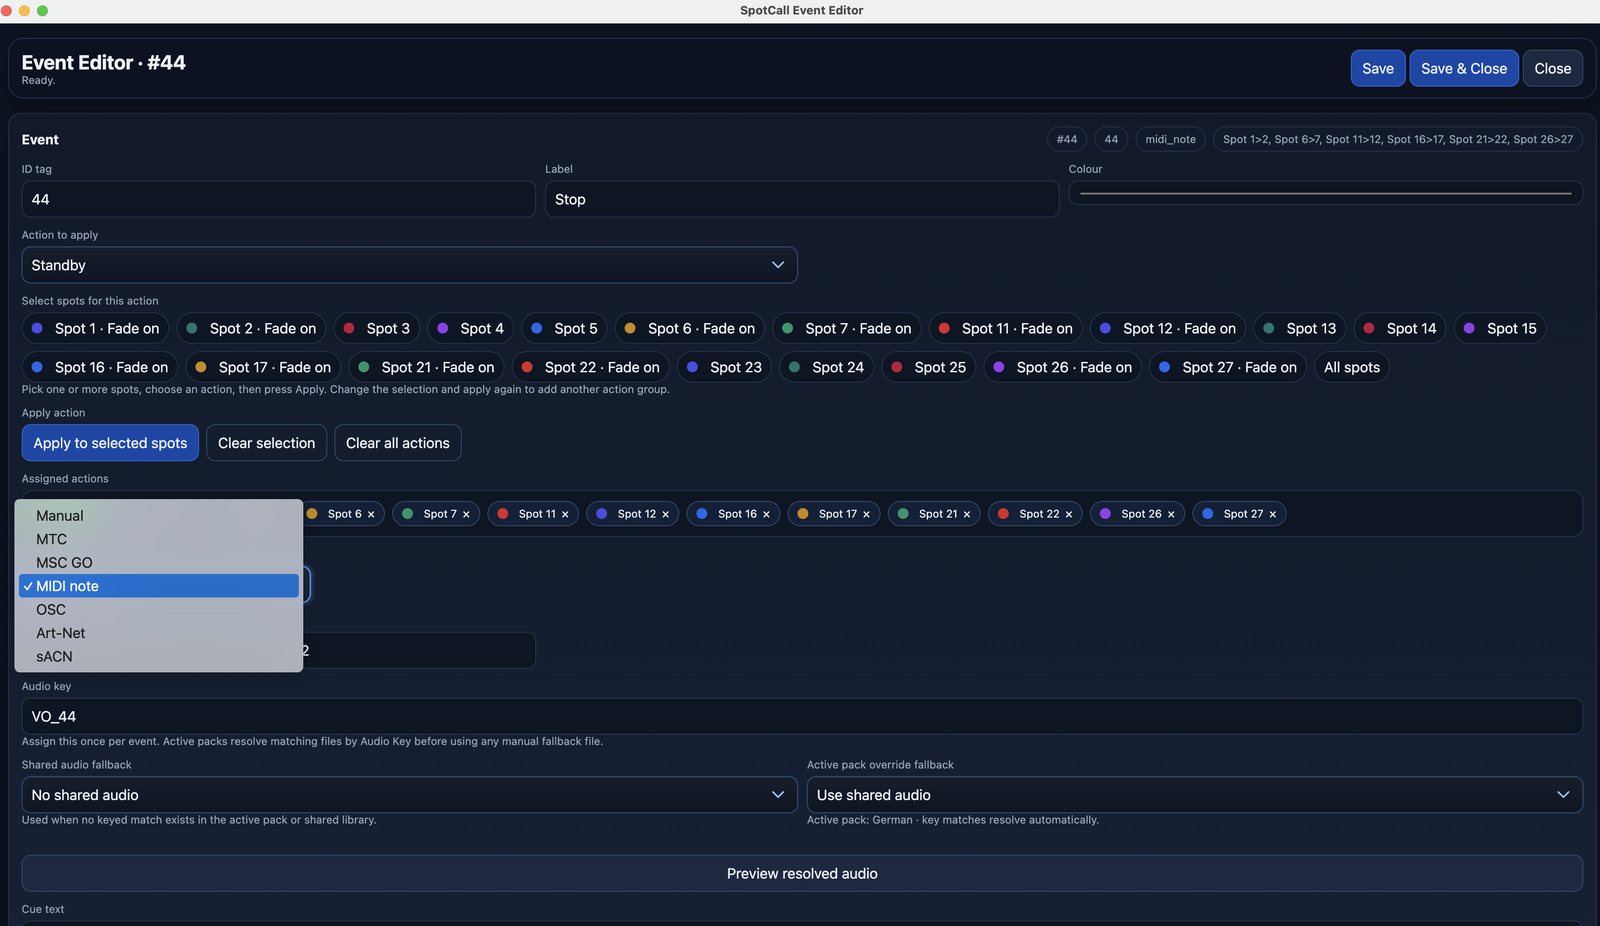Choose MTC from trigger list

pyautogui.click(x=159, y=539)
